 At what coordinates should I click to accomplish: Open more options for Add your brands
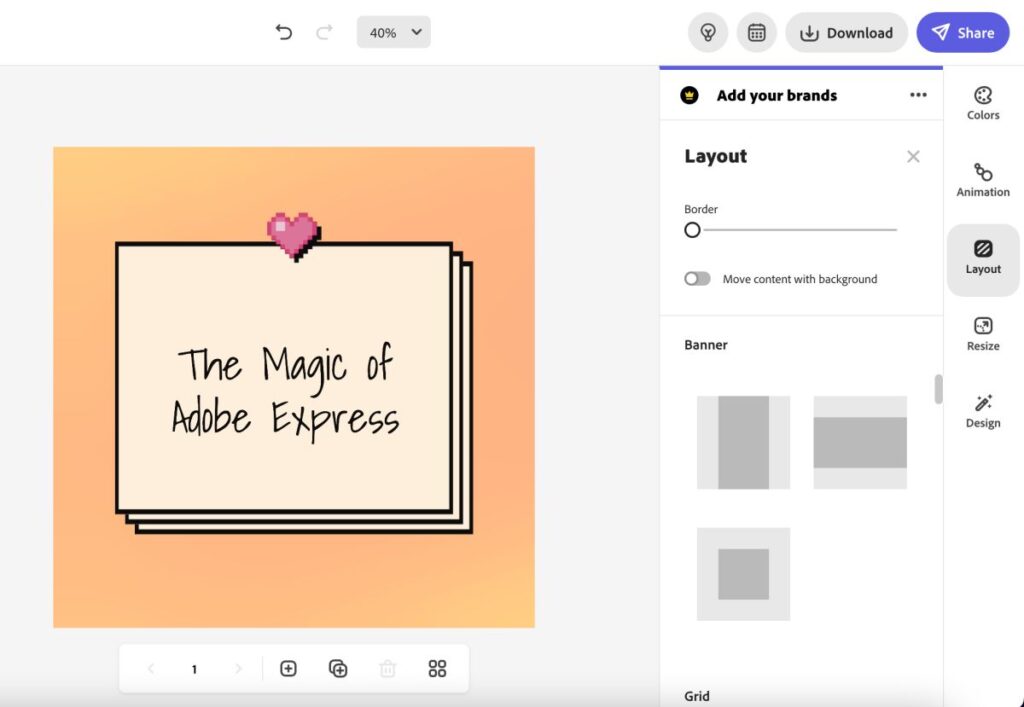tap(918, 95)
